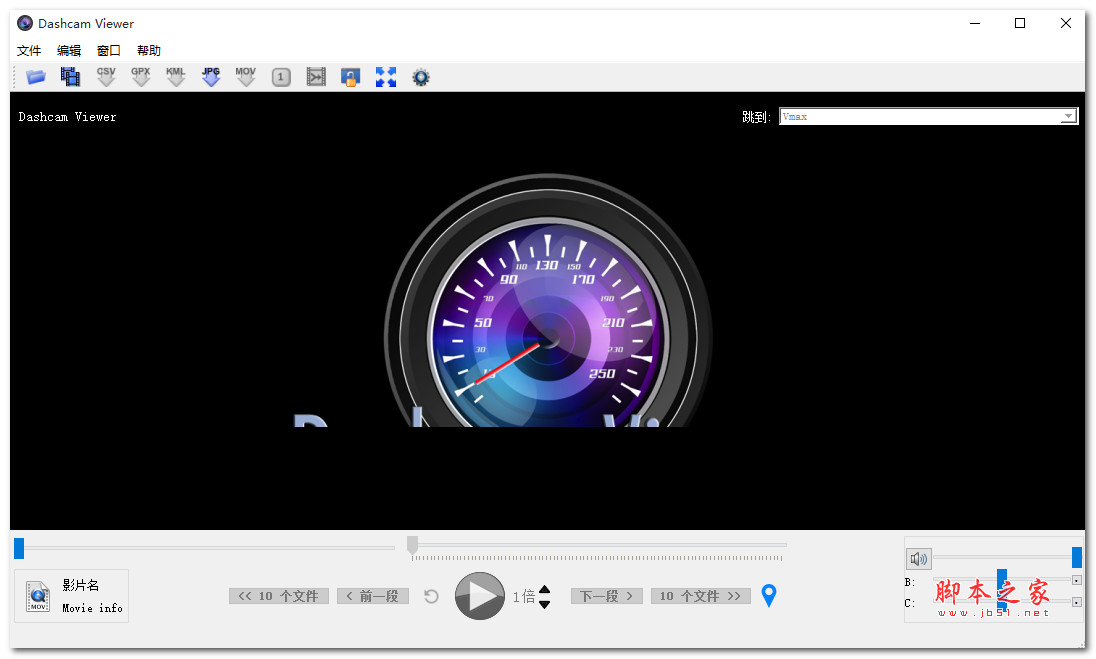Export frame as JPG
This screenshot has height=659, width=1096.
pyautogui.click(x=210, y=76)
